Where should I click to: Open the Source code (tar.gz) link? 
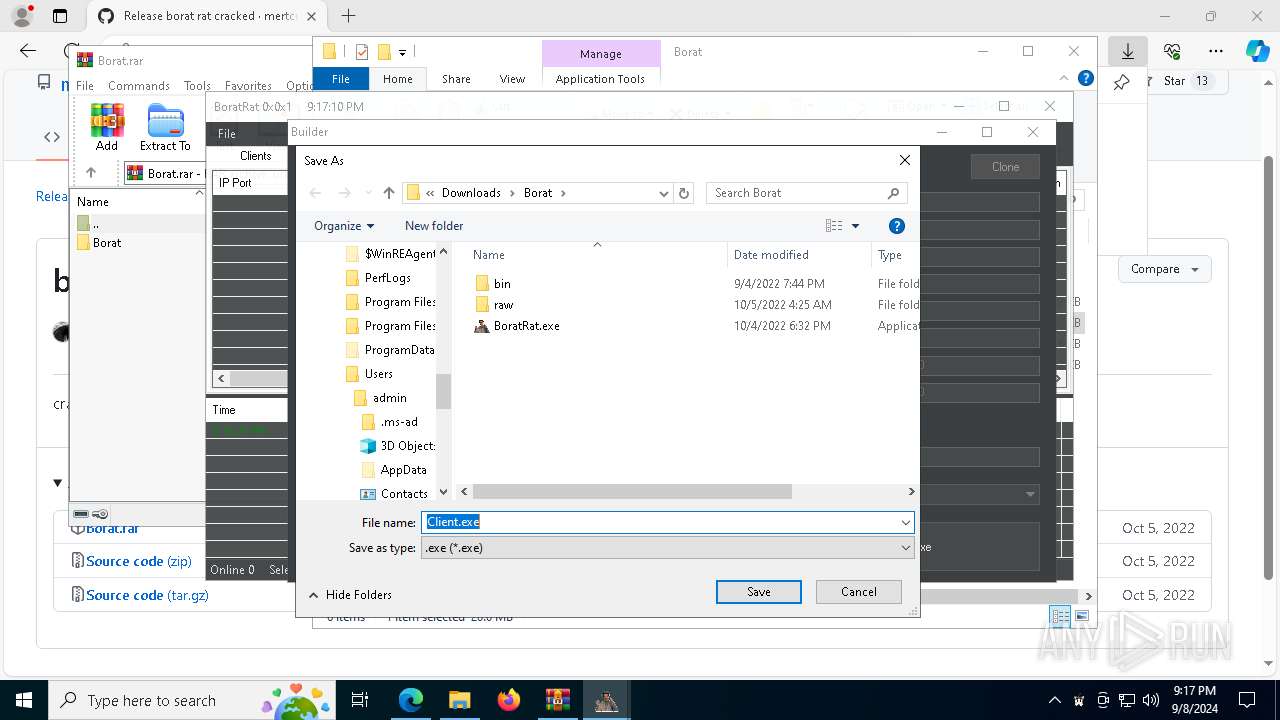(147, 595)
